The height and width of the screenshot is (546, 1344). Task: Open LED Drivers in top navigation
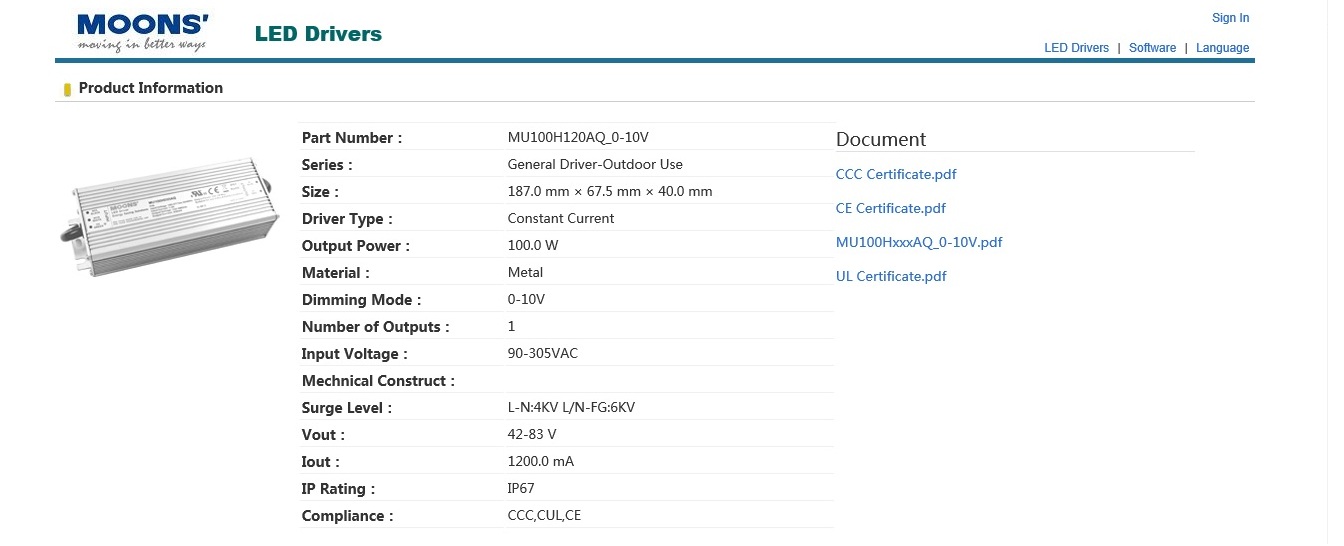coord(1076,48)
